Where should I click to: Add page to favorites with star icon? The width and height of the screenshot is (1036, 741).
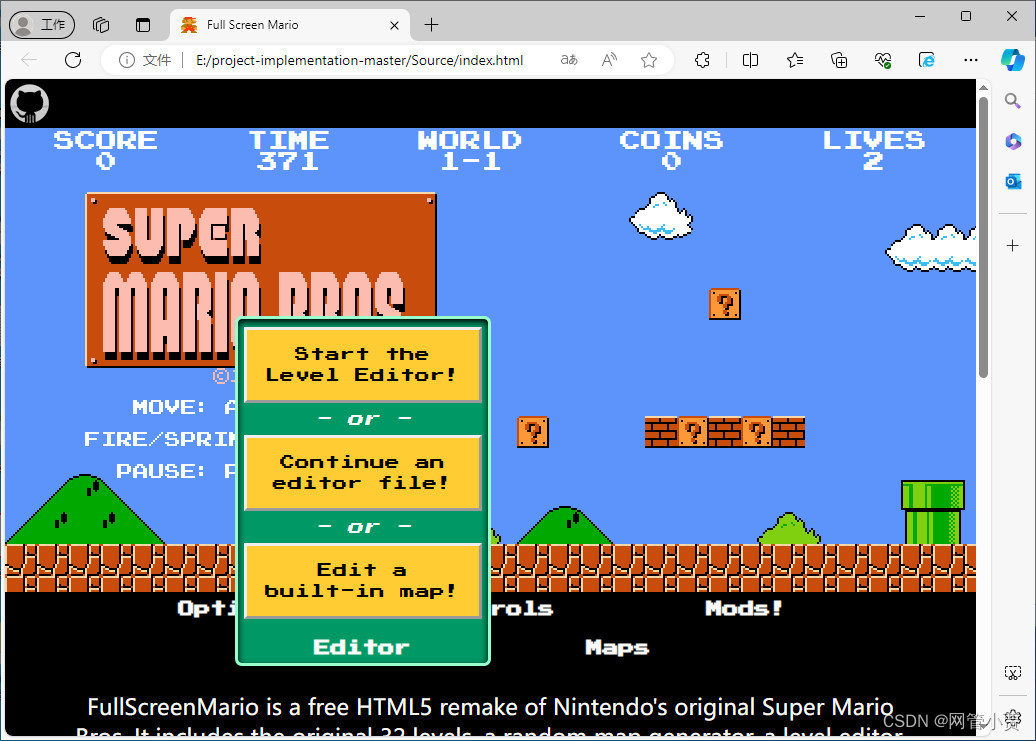649,60
